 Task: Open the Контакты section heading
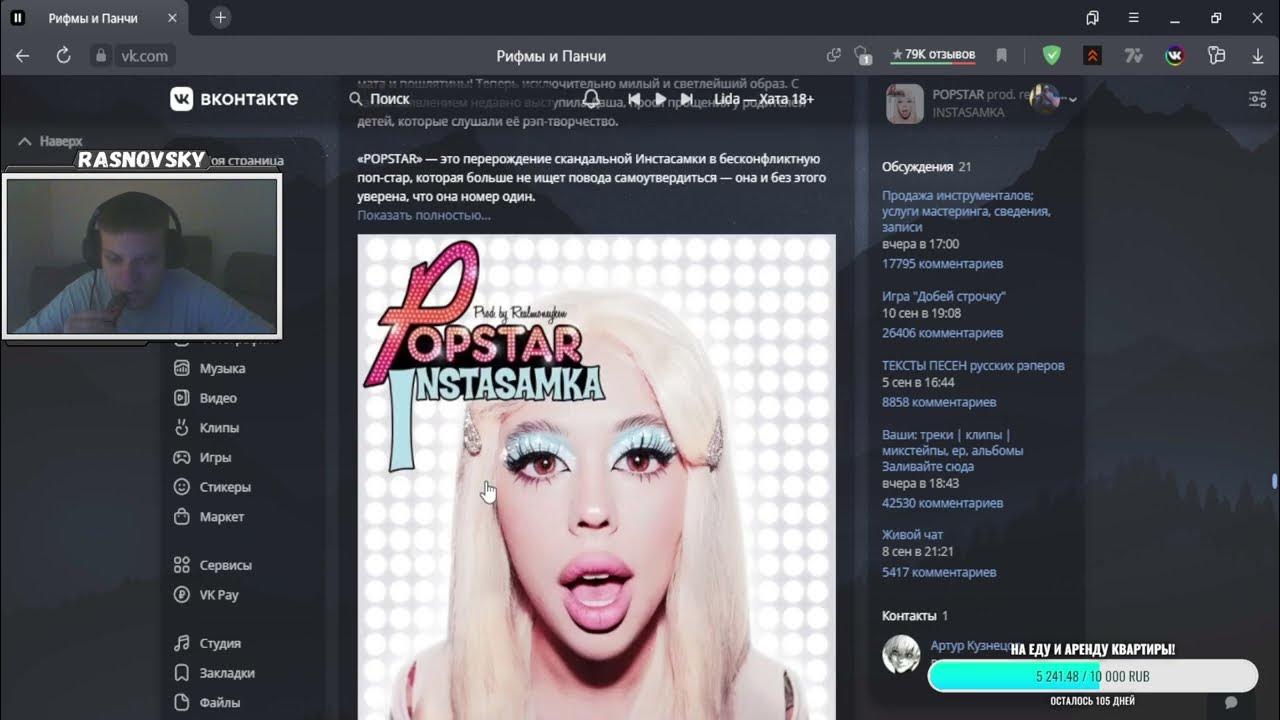pos(909,616)
